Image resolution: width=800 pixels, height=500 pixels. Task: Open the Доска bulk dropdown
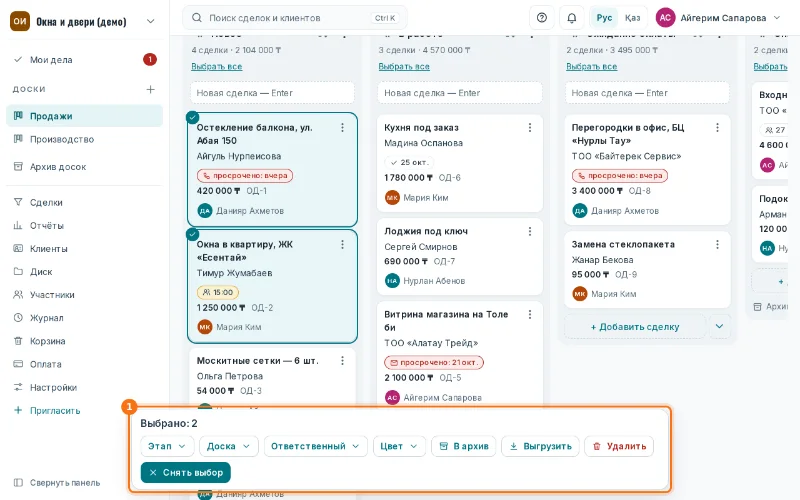229,446
